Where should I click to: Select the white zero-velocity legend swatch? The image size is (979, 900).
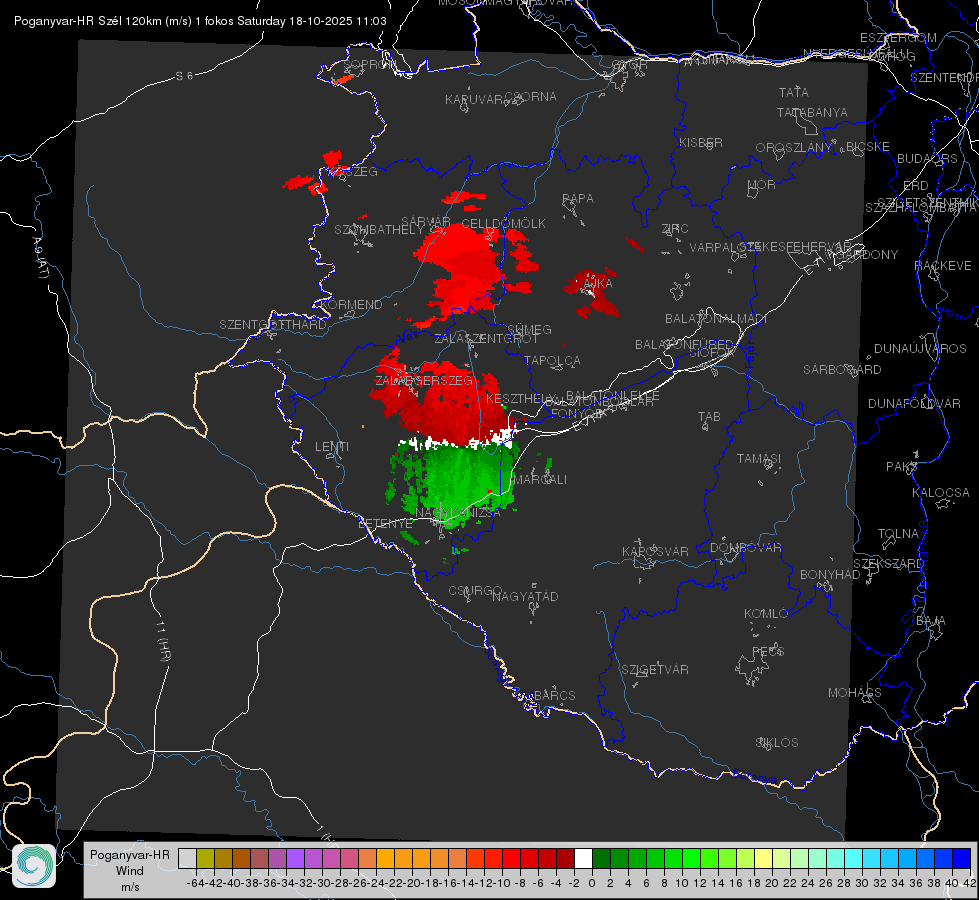click(x=583, y=859)
